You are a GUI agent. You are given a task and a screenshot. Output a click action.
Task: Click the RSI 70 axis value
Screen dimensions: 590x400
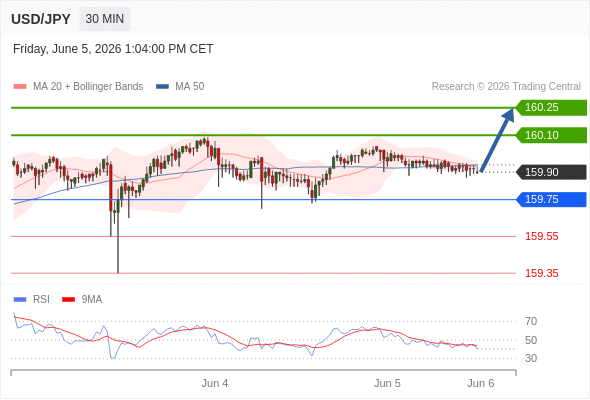point(531,321)
